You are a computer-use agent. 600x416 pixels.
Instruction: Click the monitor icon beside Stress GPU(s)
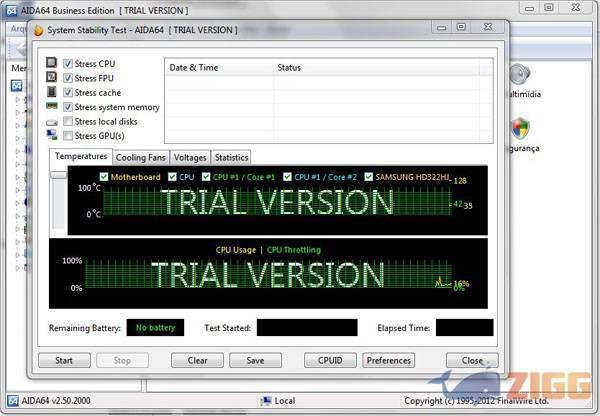52,136
